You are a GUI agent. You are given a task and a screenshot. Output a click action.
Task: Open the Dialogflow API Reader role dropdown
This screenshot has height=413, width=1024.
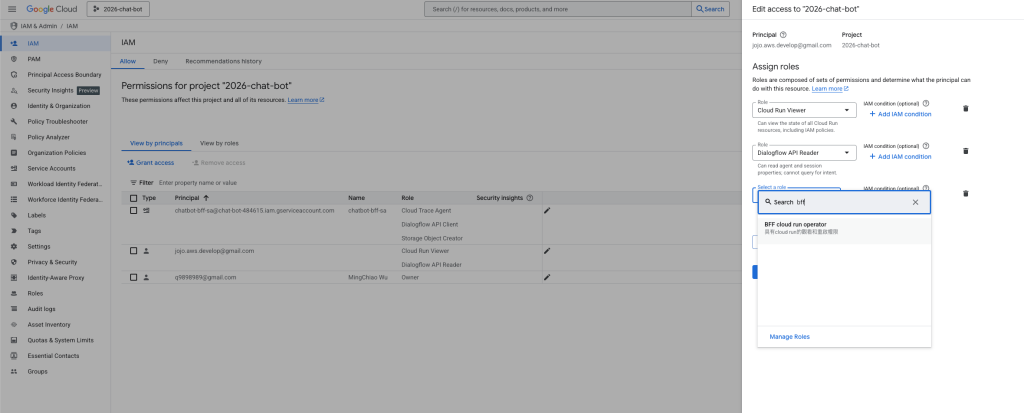804,153
